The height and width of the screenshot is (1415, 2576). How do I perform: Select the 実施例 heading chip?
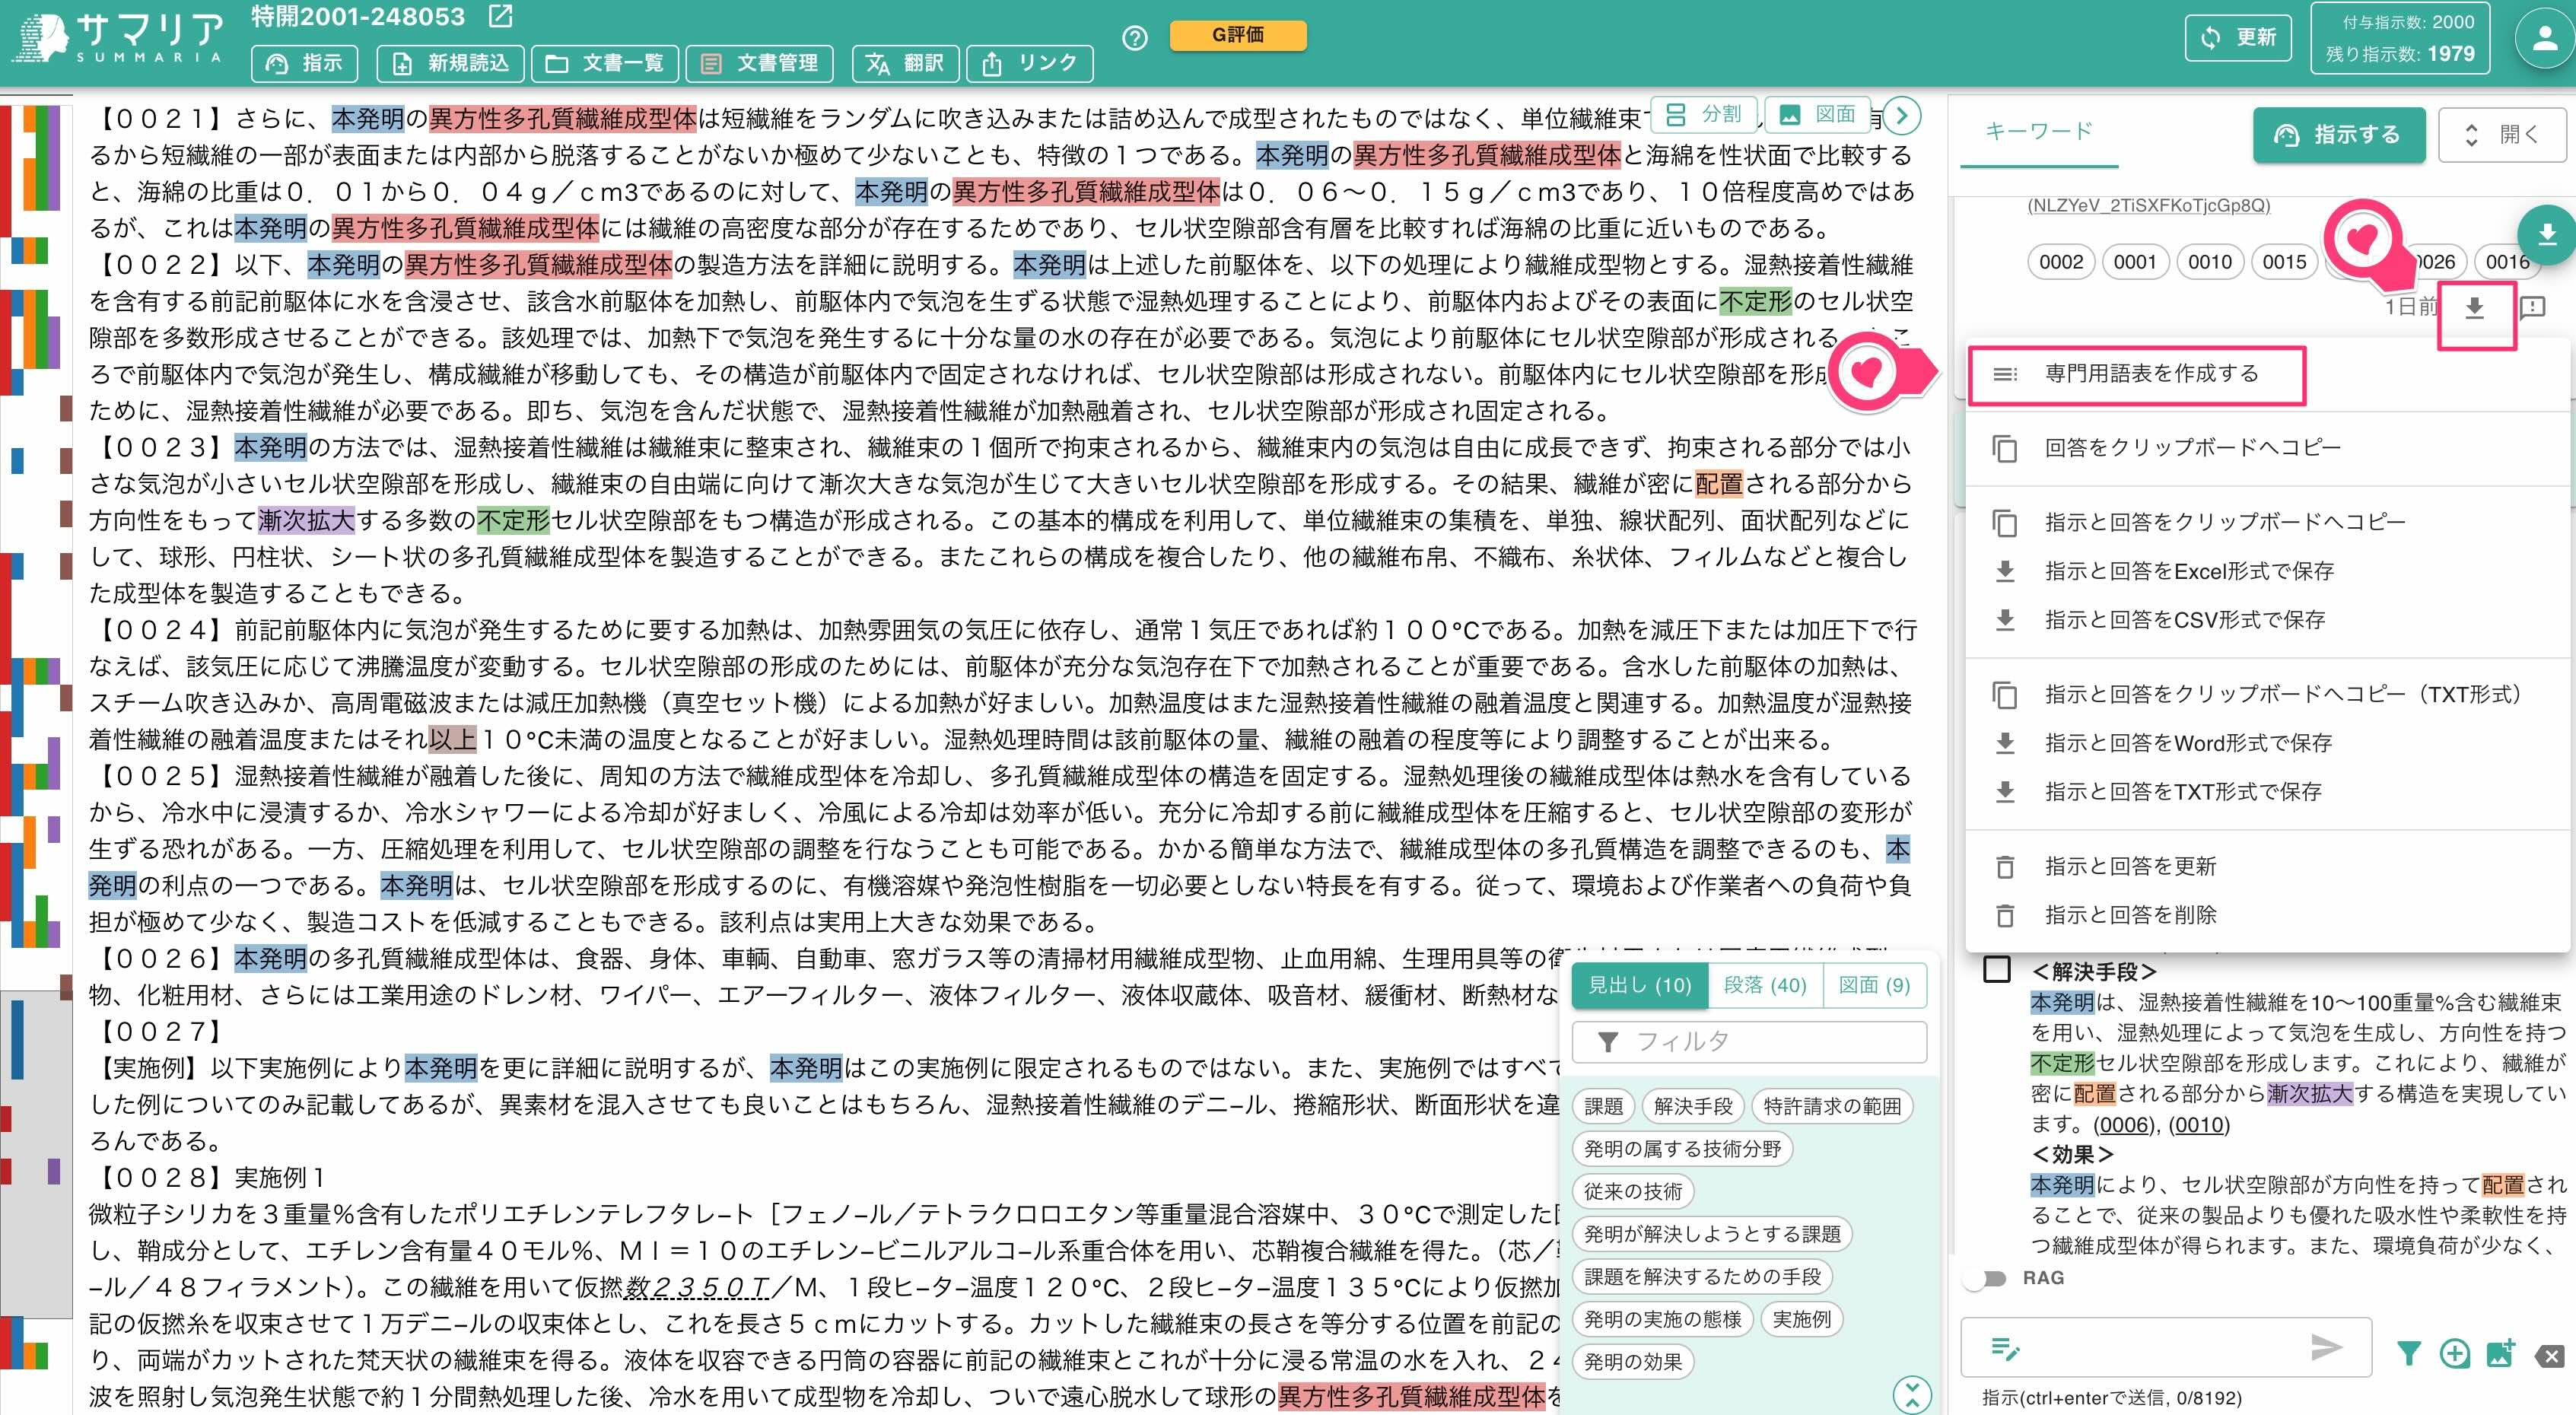click(1802, 1320)
